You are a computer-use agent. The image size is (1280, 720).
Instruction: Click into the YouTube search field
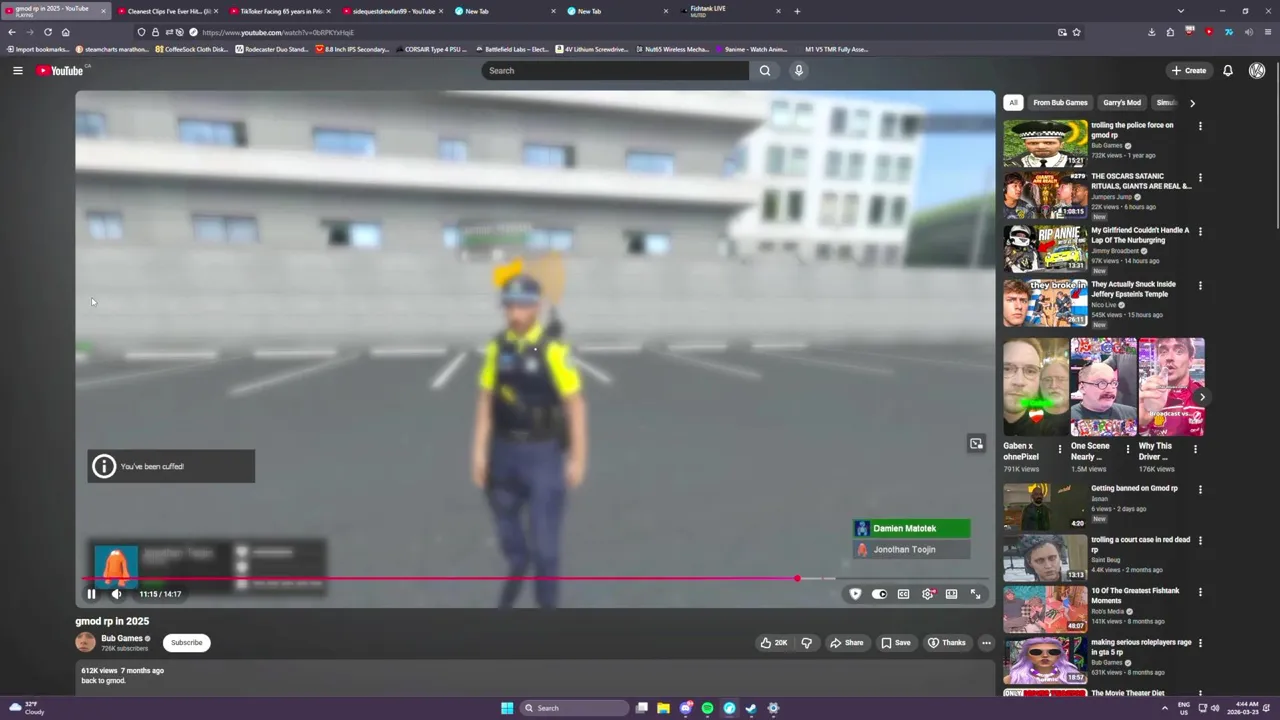click(615, 70)
